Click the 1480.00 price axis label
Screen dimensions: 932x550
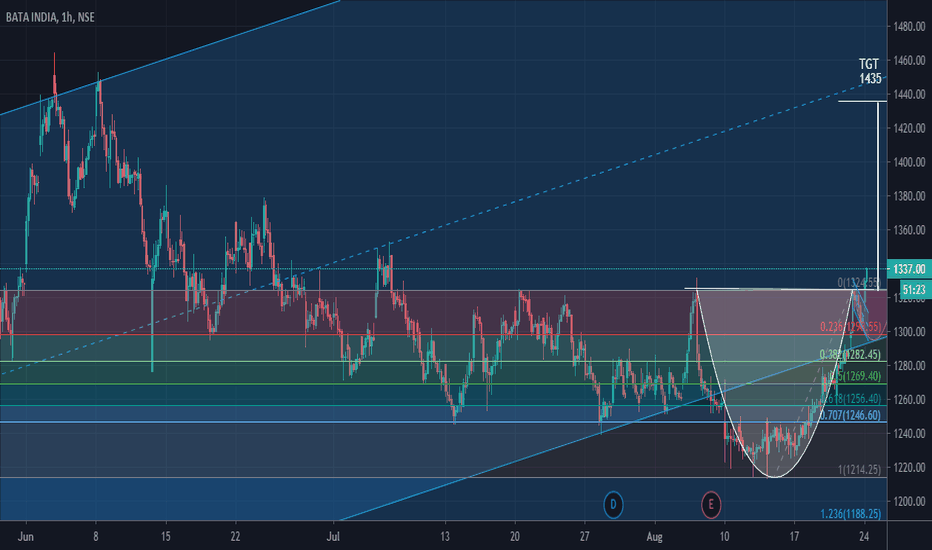click(x=909, y=26)
